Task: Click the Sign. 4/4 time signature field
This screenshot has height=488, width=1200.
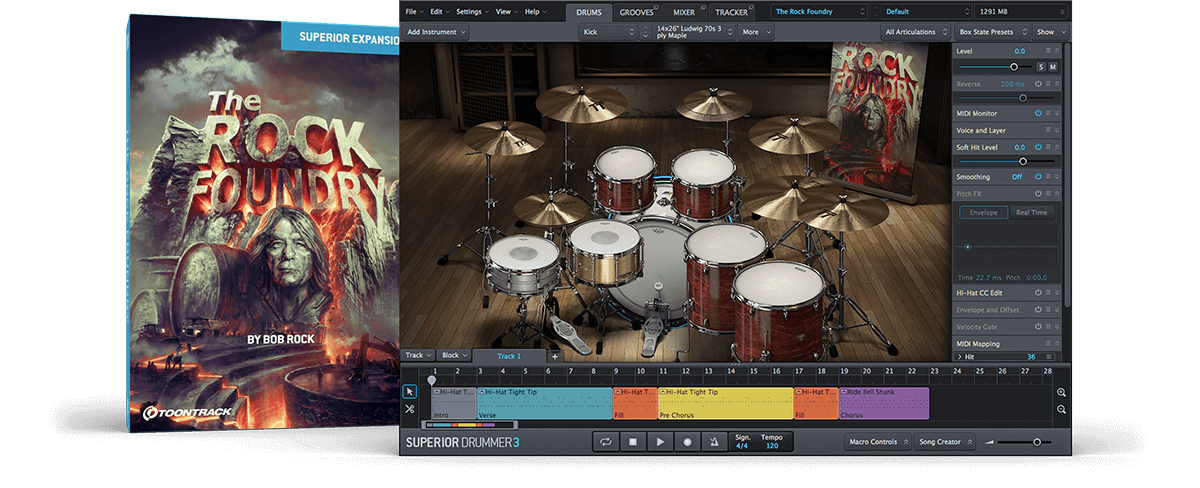Action: (743, 441)
